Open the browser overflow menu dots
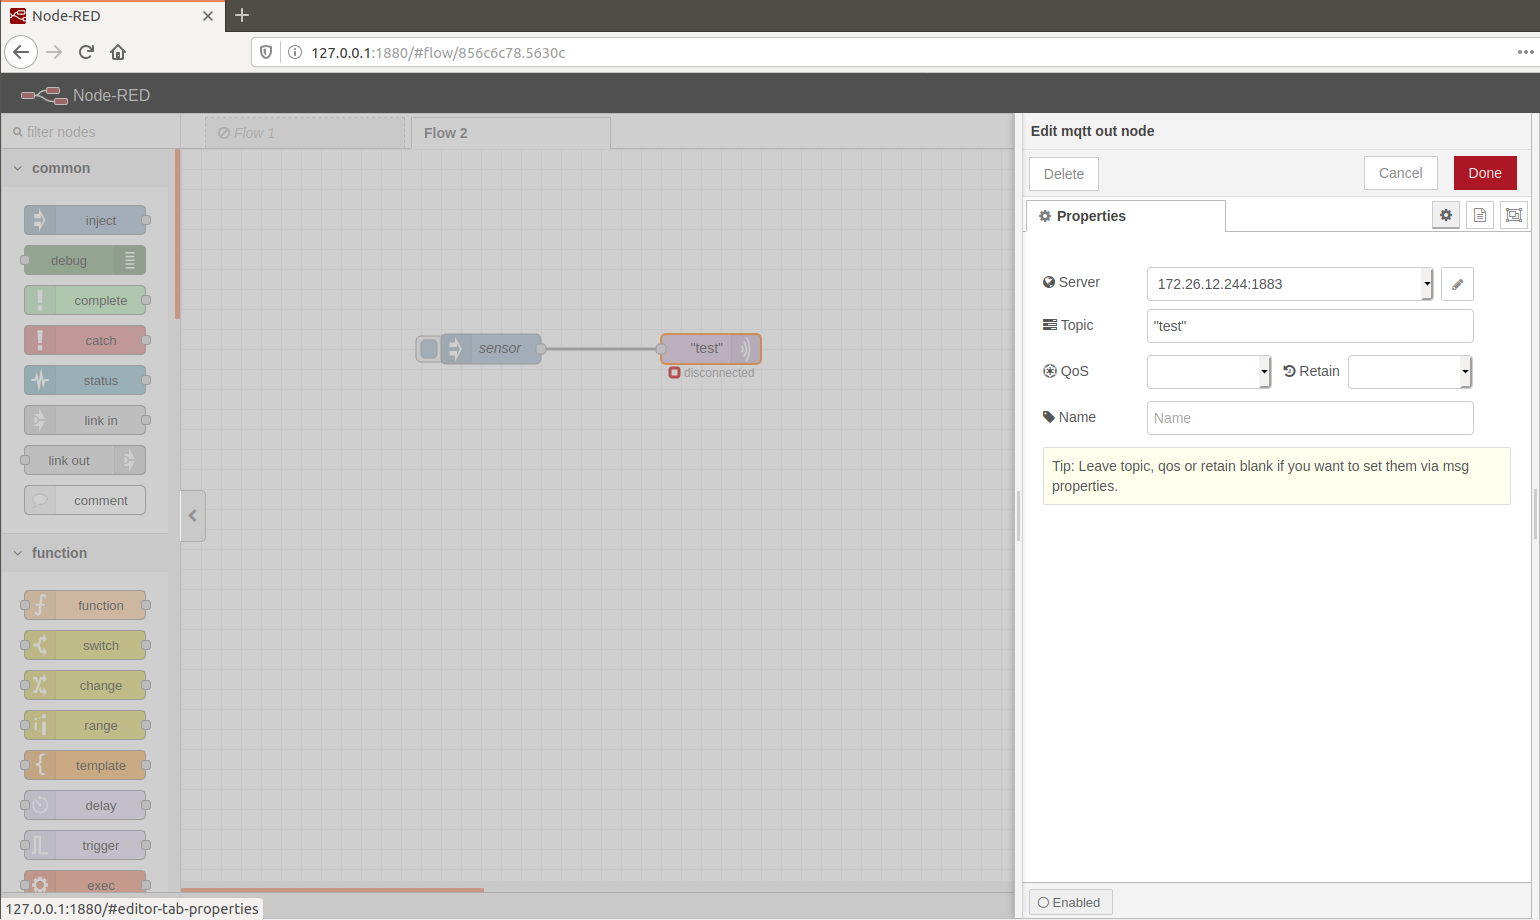This screenshot has height=920, width=1540. pyautogui.click(x=1526, y=52)
